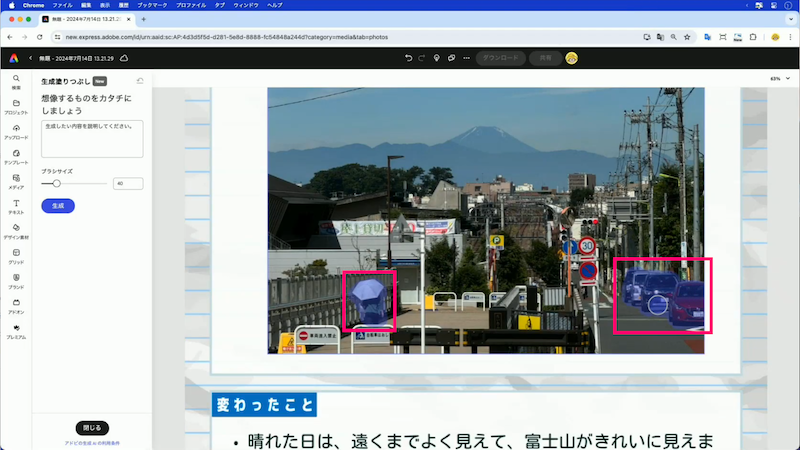
Task: Open the メディア media panel
Action: pos(16,182)
